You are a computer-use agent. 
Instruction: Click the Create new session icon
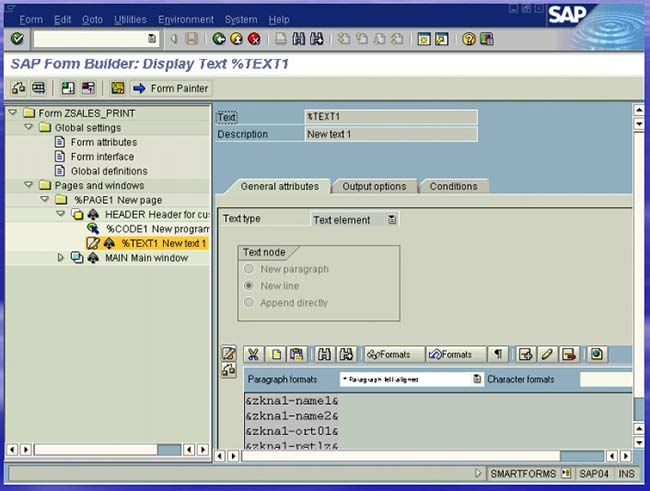click(x=424, y=39)
